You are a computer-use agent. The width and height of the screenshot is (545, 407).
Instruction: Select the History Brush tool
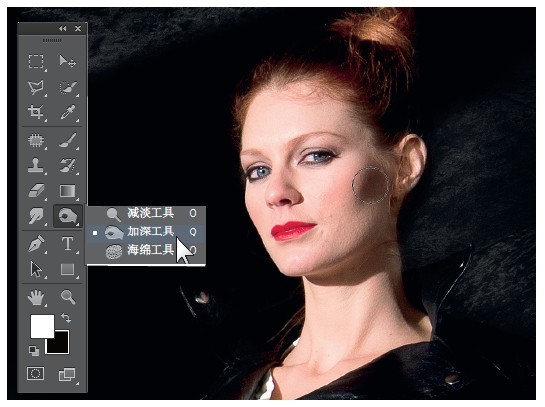pos(67,165)
